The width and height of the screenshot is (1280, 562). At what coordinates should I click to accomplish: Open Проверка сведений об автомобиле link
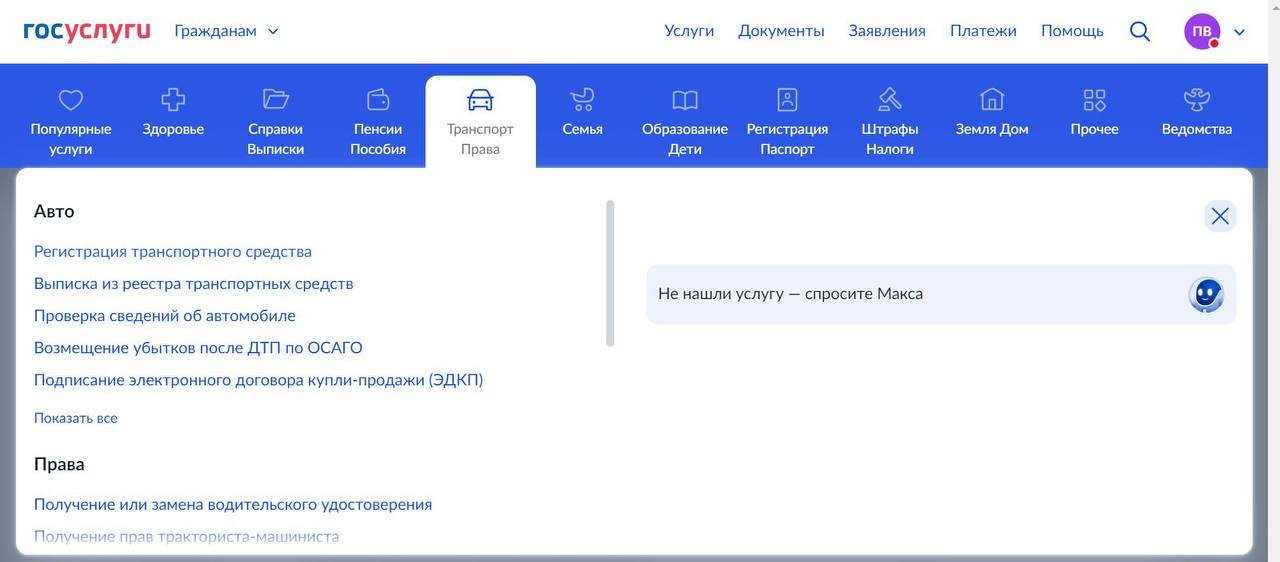click(x=165, y=316)
